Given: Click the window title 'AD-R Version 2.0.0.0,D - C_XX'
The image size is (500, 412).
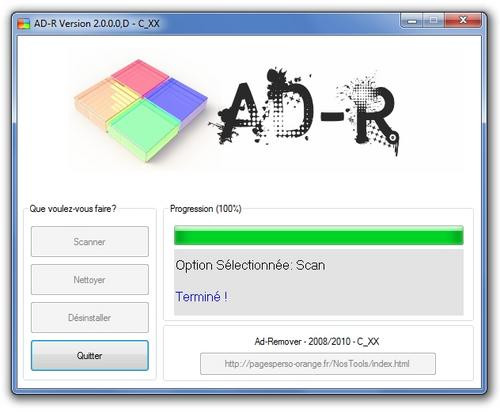Looking at the screenshot, I should click(97, 24).
